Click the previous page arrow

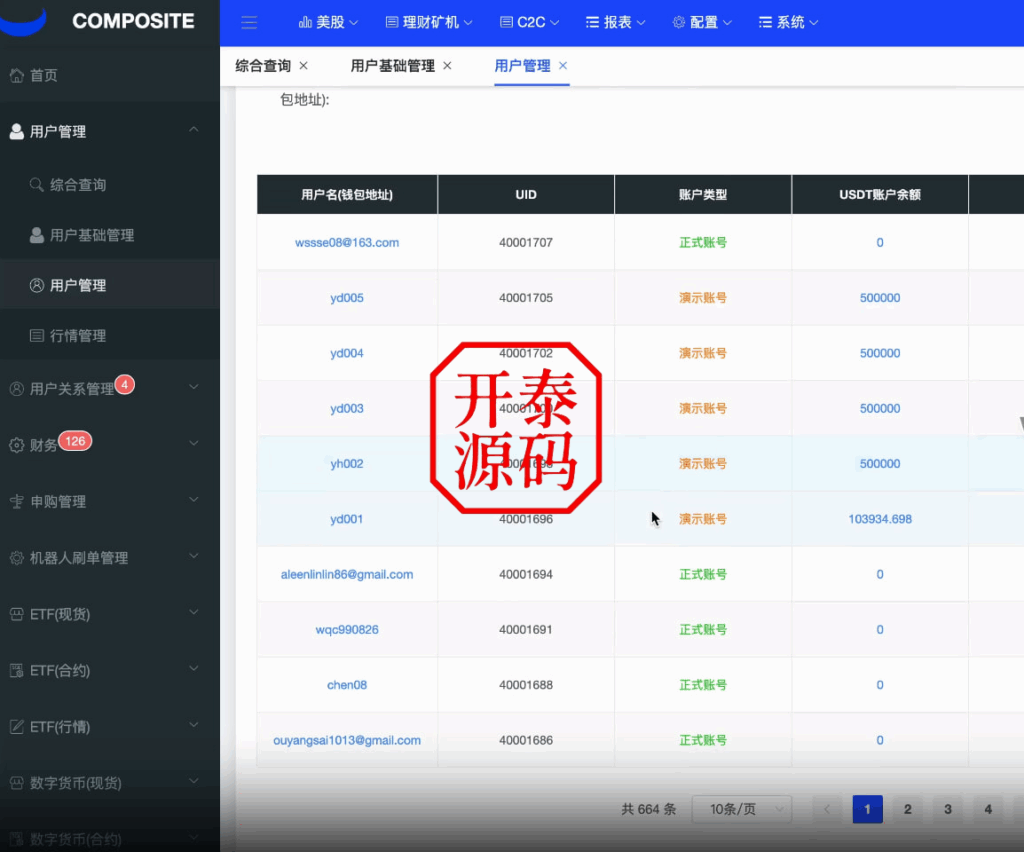point(827,810)
